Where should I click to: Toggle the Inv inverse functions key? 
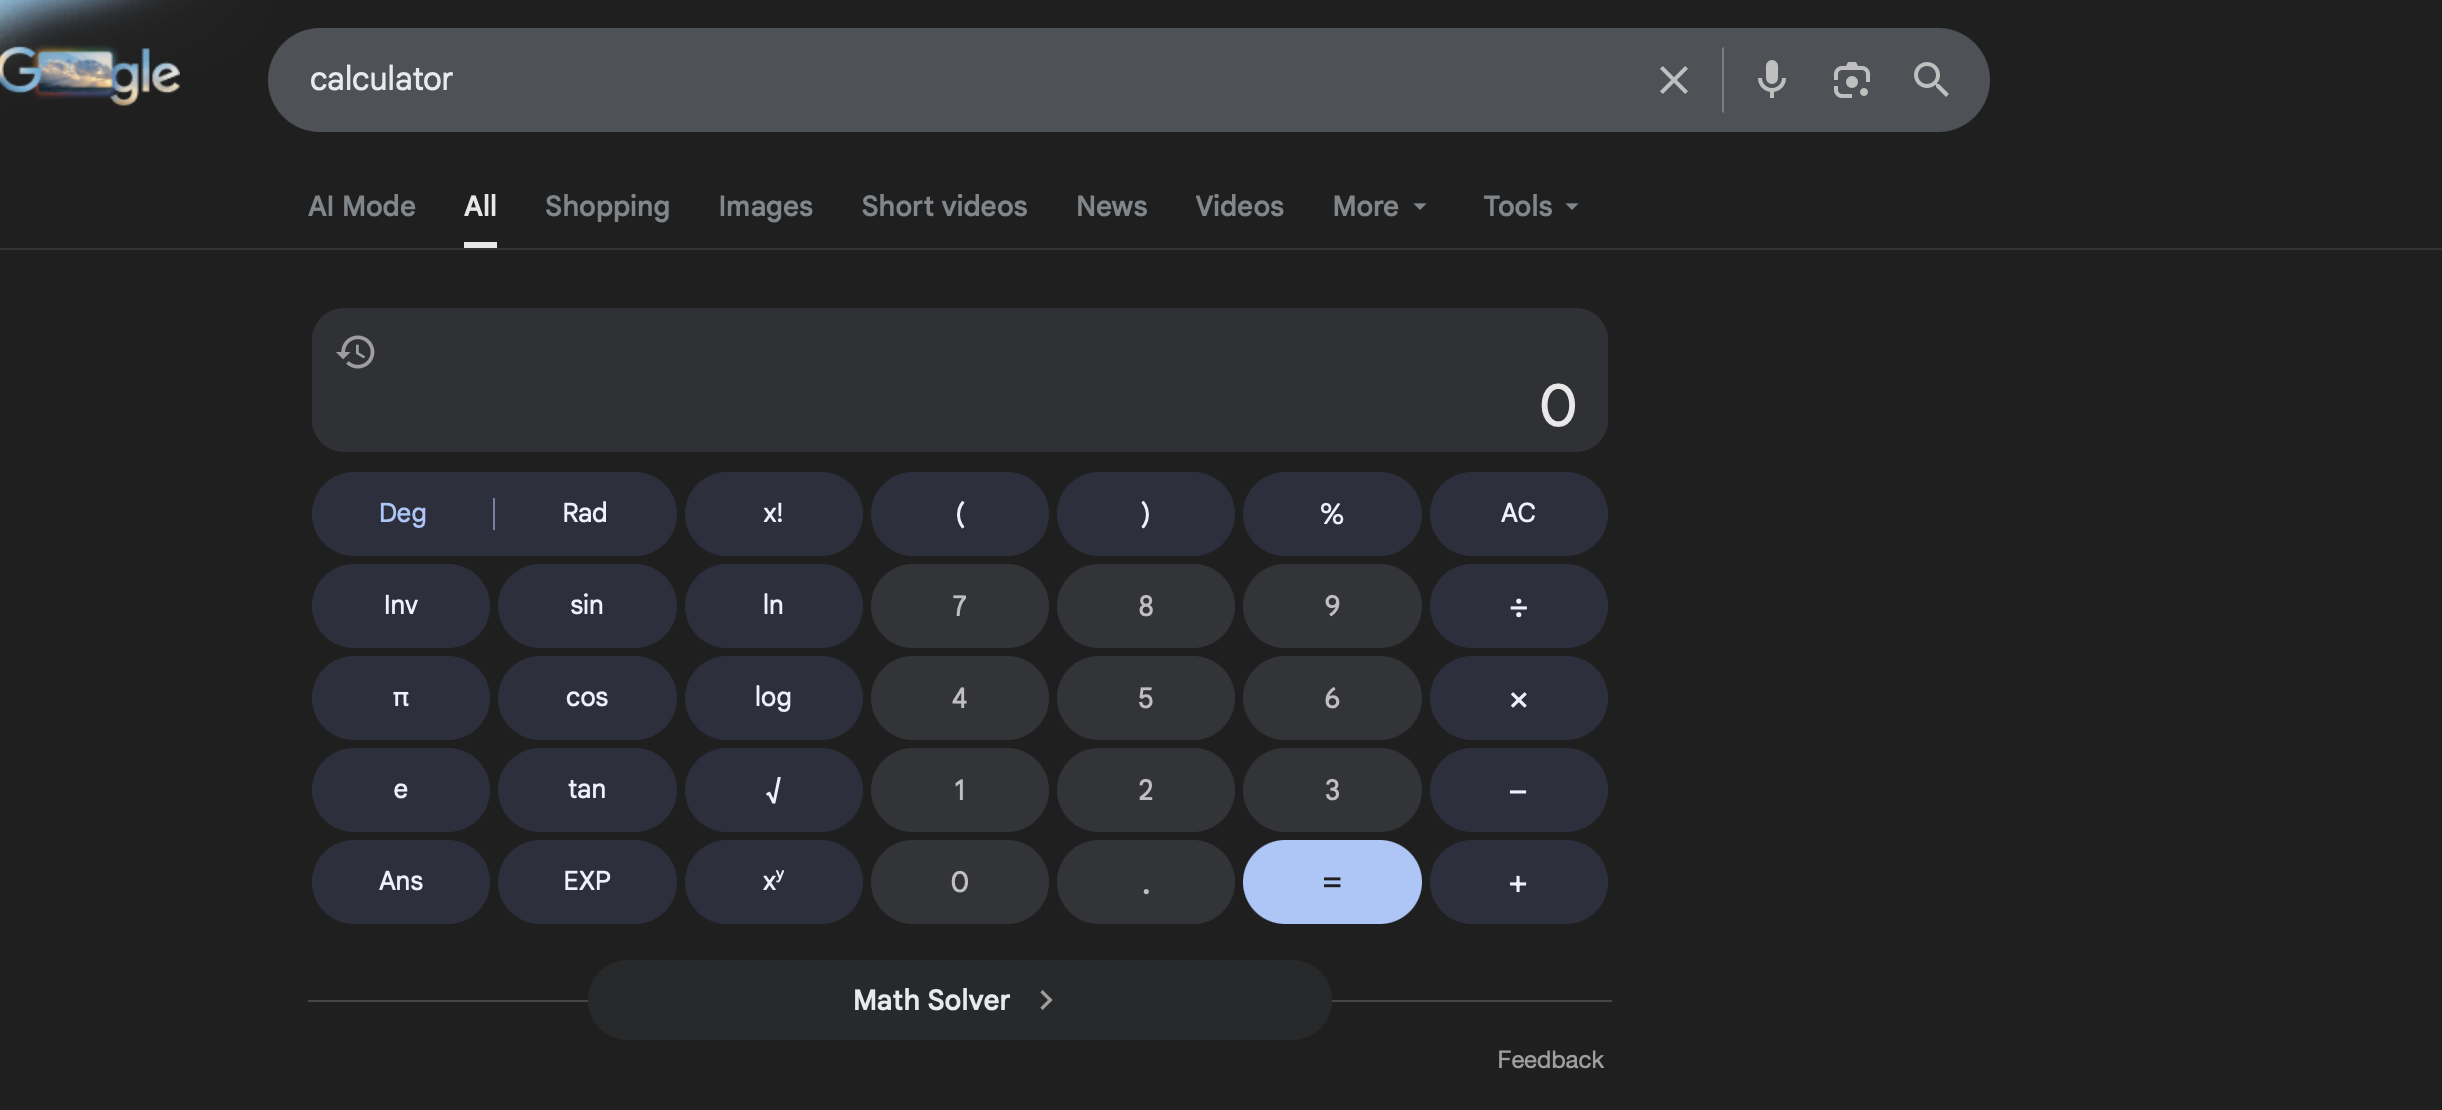[x=400, y=605]
